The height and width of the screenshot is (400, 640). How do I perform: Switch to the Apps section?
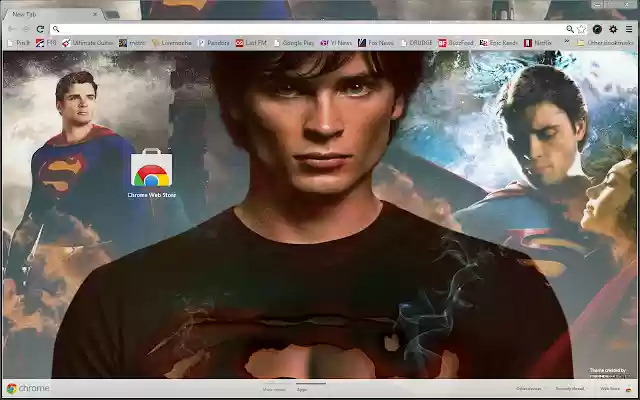coord(302,390)
